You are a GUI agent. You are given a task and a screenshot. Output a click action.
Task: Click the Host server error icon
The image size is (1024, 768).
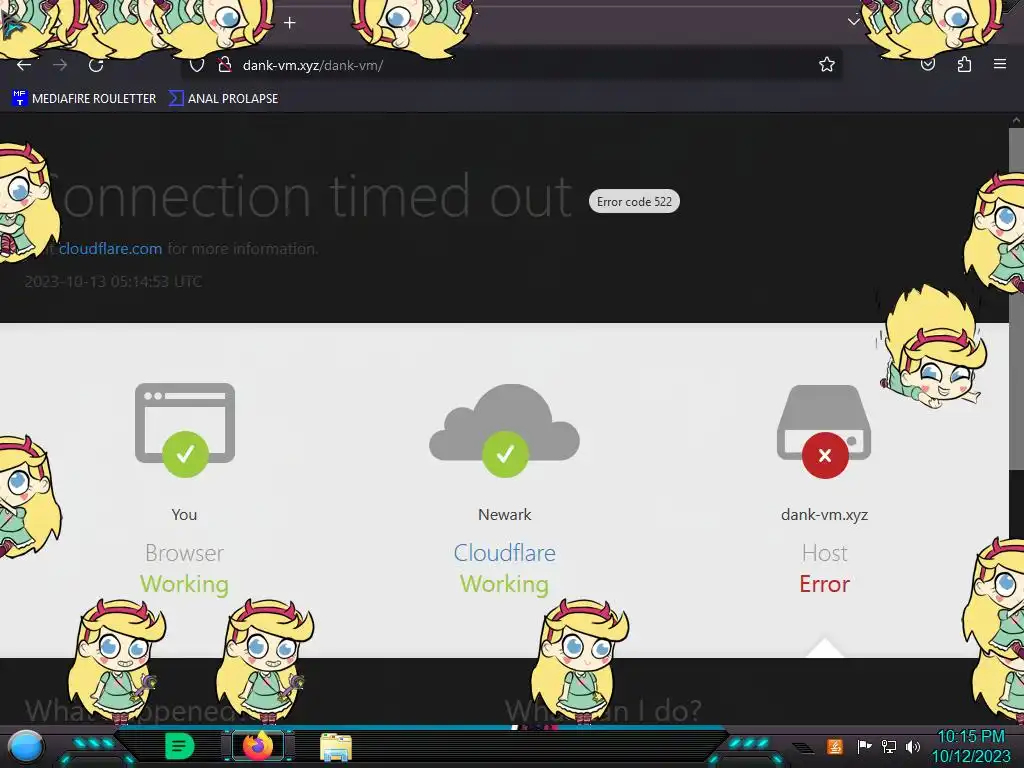pyautogui.click(x=824, y=431)
